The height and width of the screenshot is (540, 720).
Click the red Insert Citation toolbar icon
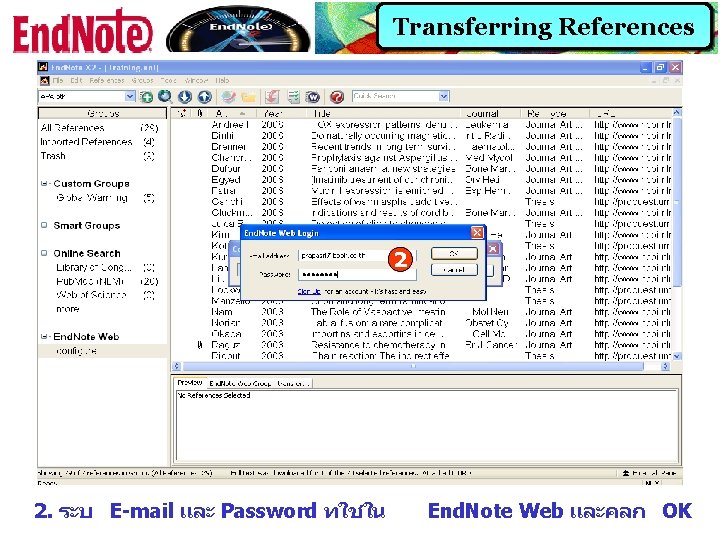pos(272,96)
